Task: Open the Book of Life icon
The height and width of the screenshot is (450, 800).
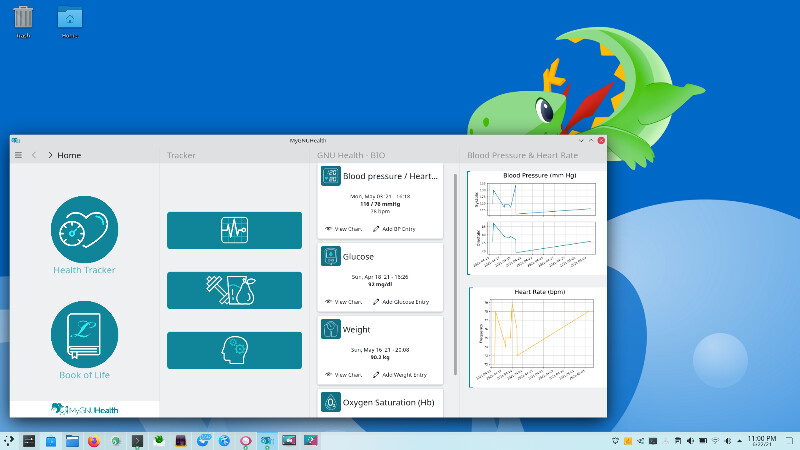Action: pos(84,334)
